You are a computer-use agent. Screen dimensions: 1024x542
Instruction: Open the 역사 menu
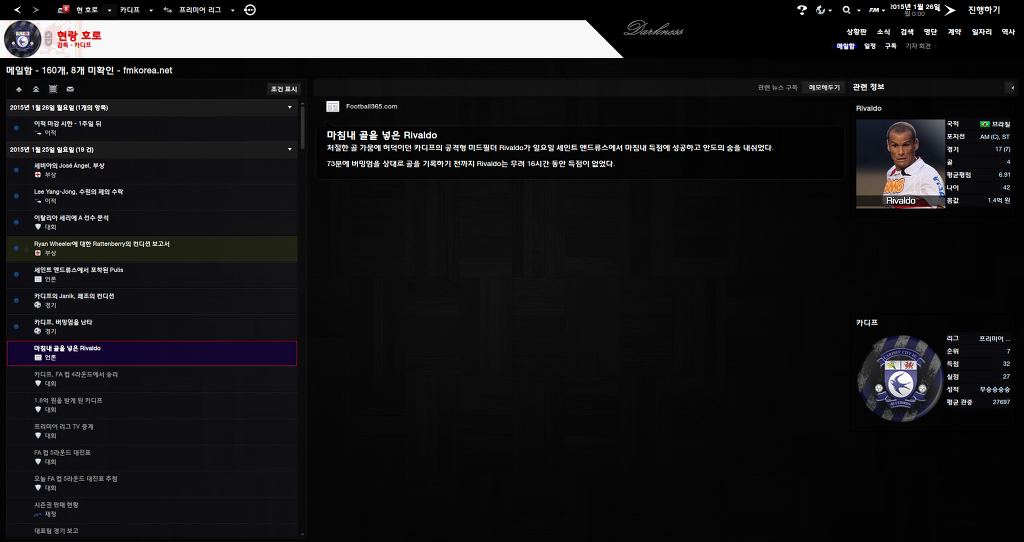[x=1008, y=31]
